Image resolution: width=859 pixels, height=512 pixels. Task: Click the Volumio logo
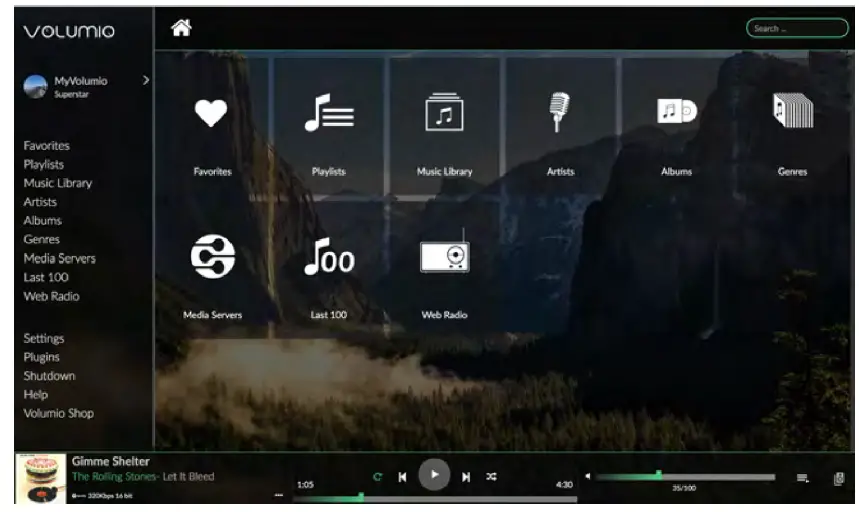point(69,31)
